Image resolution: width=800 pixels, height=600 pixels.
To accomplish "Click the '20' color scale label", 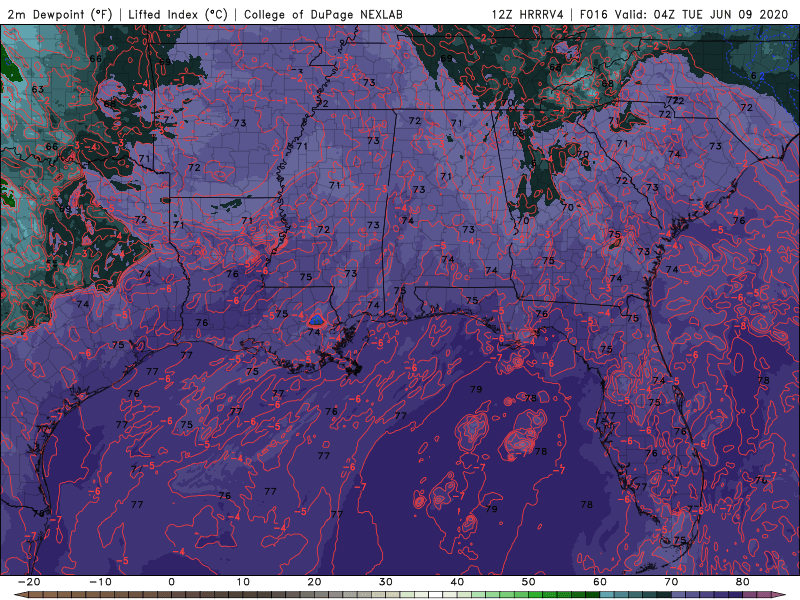I will pos(314,582).
